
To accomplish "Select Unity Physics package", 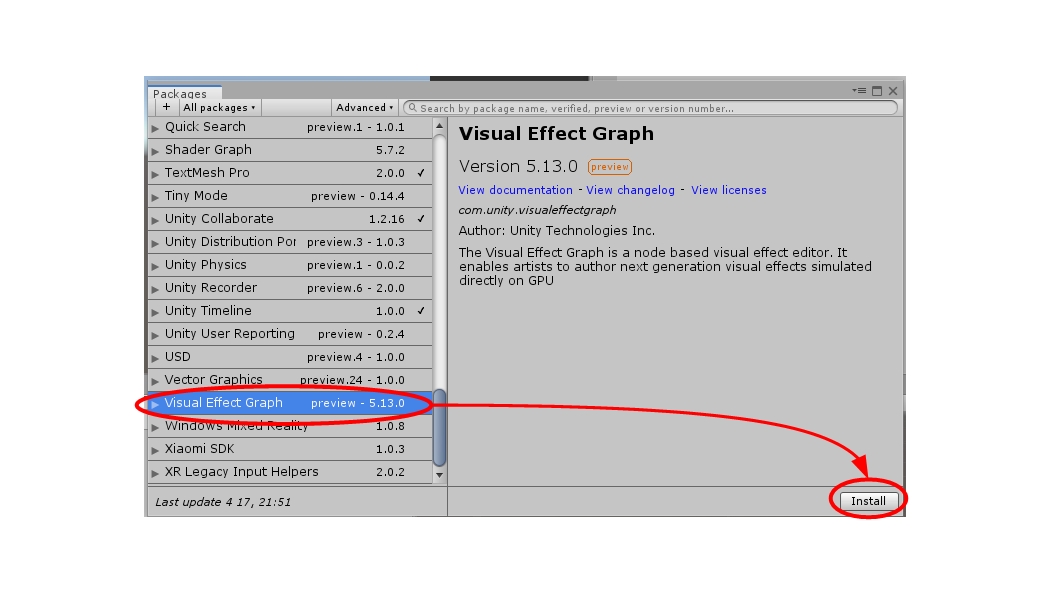I will pos(290,264).
